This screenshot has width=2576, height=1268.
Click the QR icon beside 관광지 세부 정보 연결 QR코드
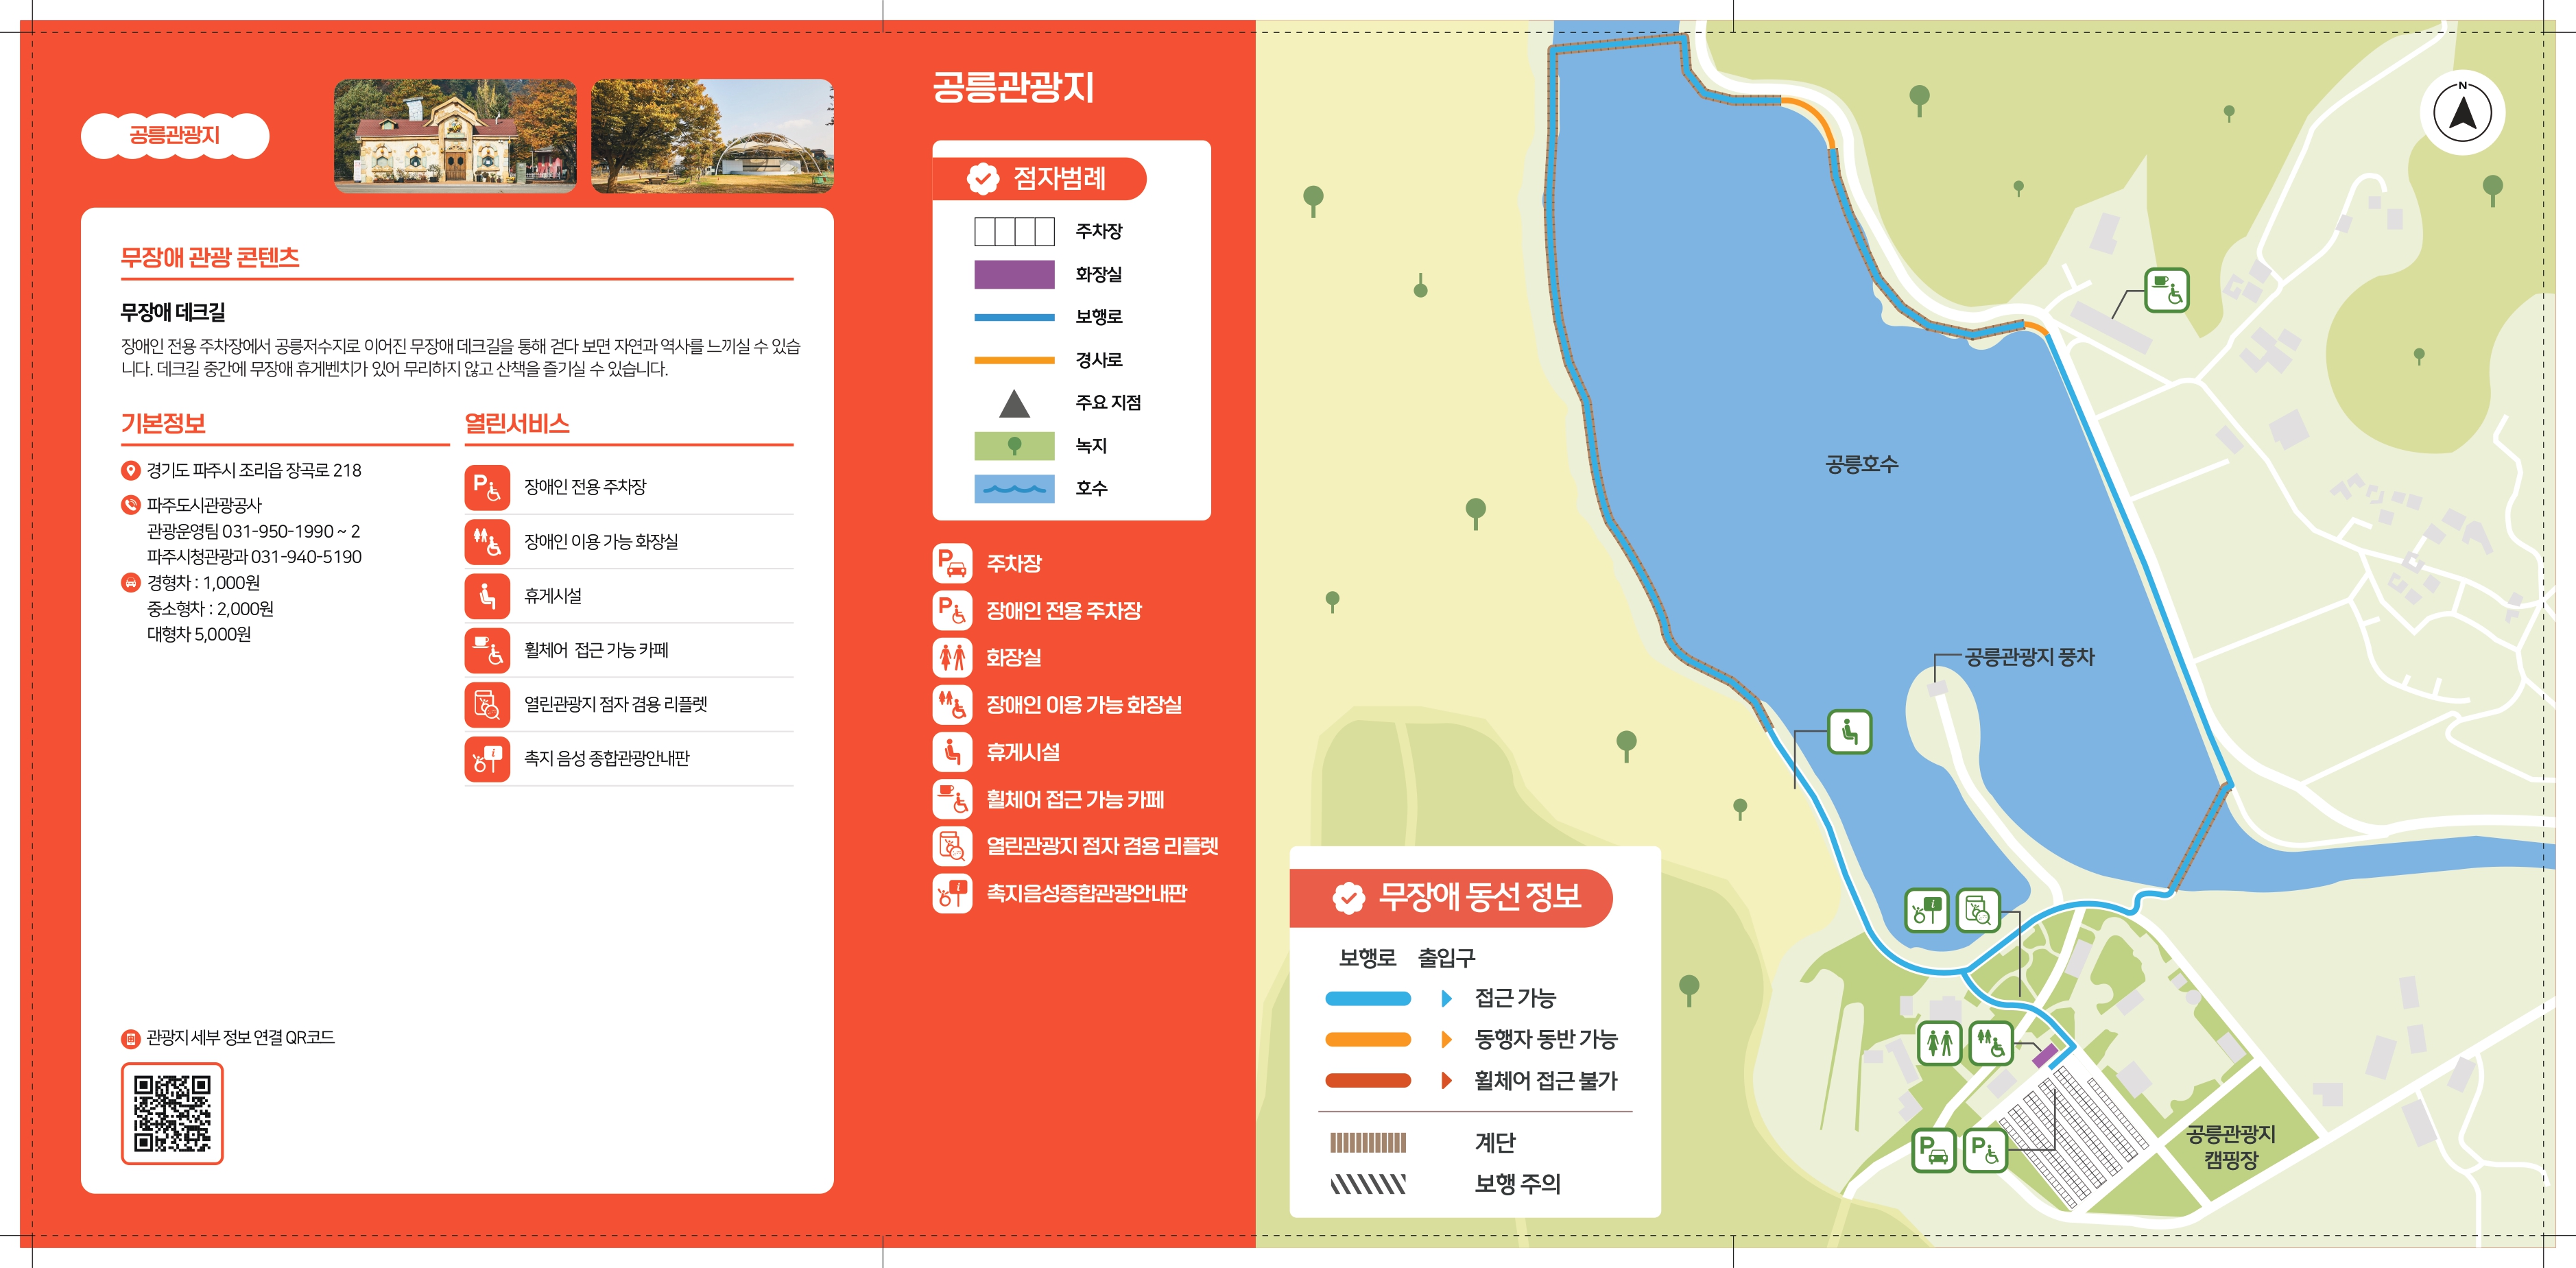130,1039
